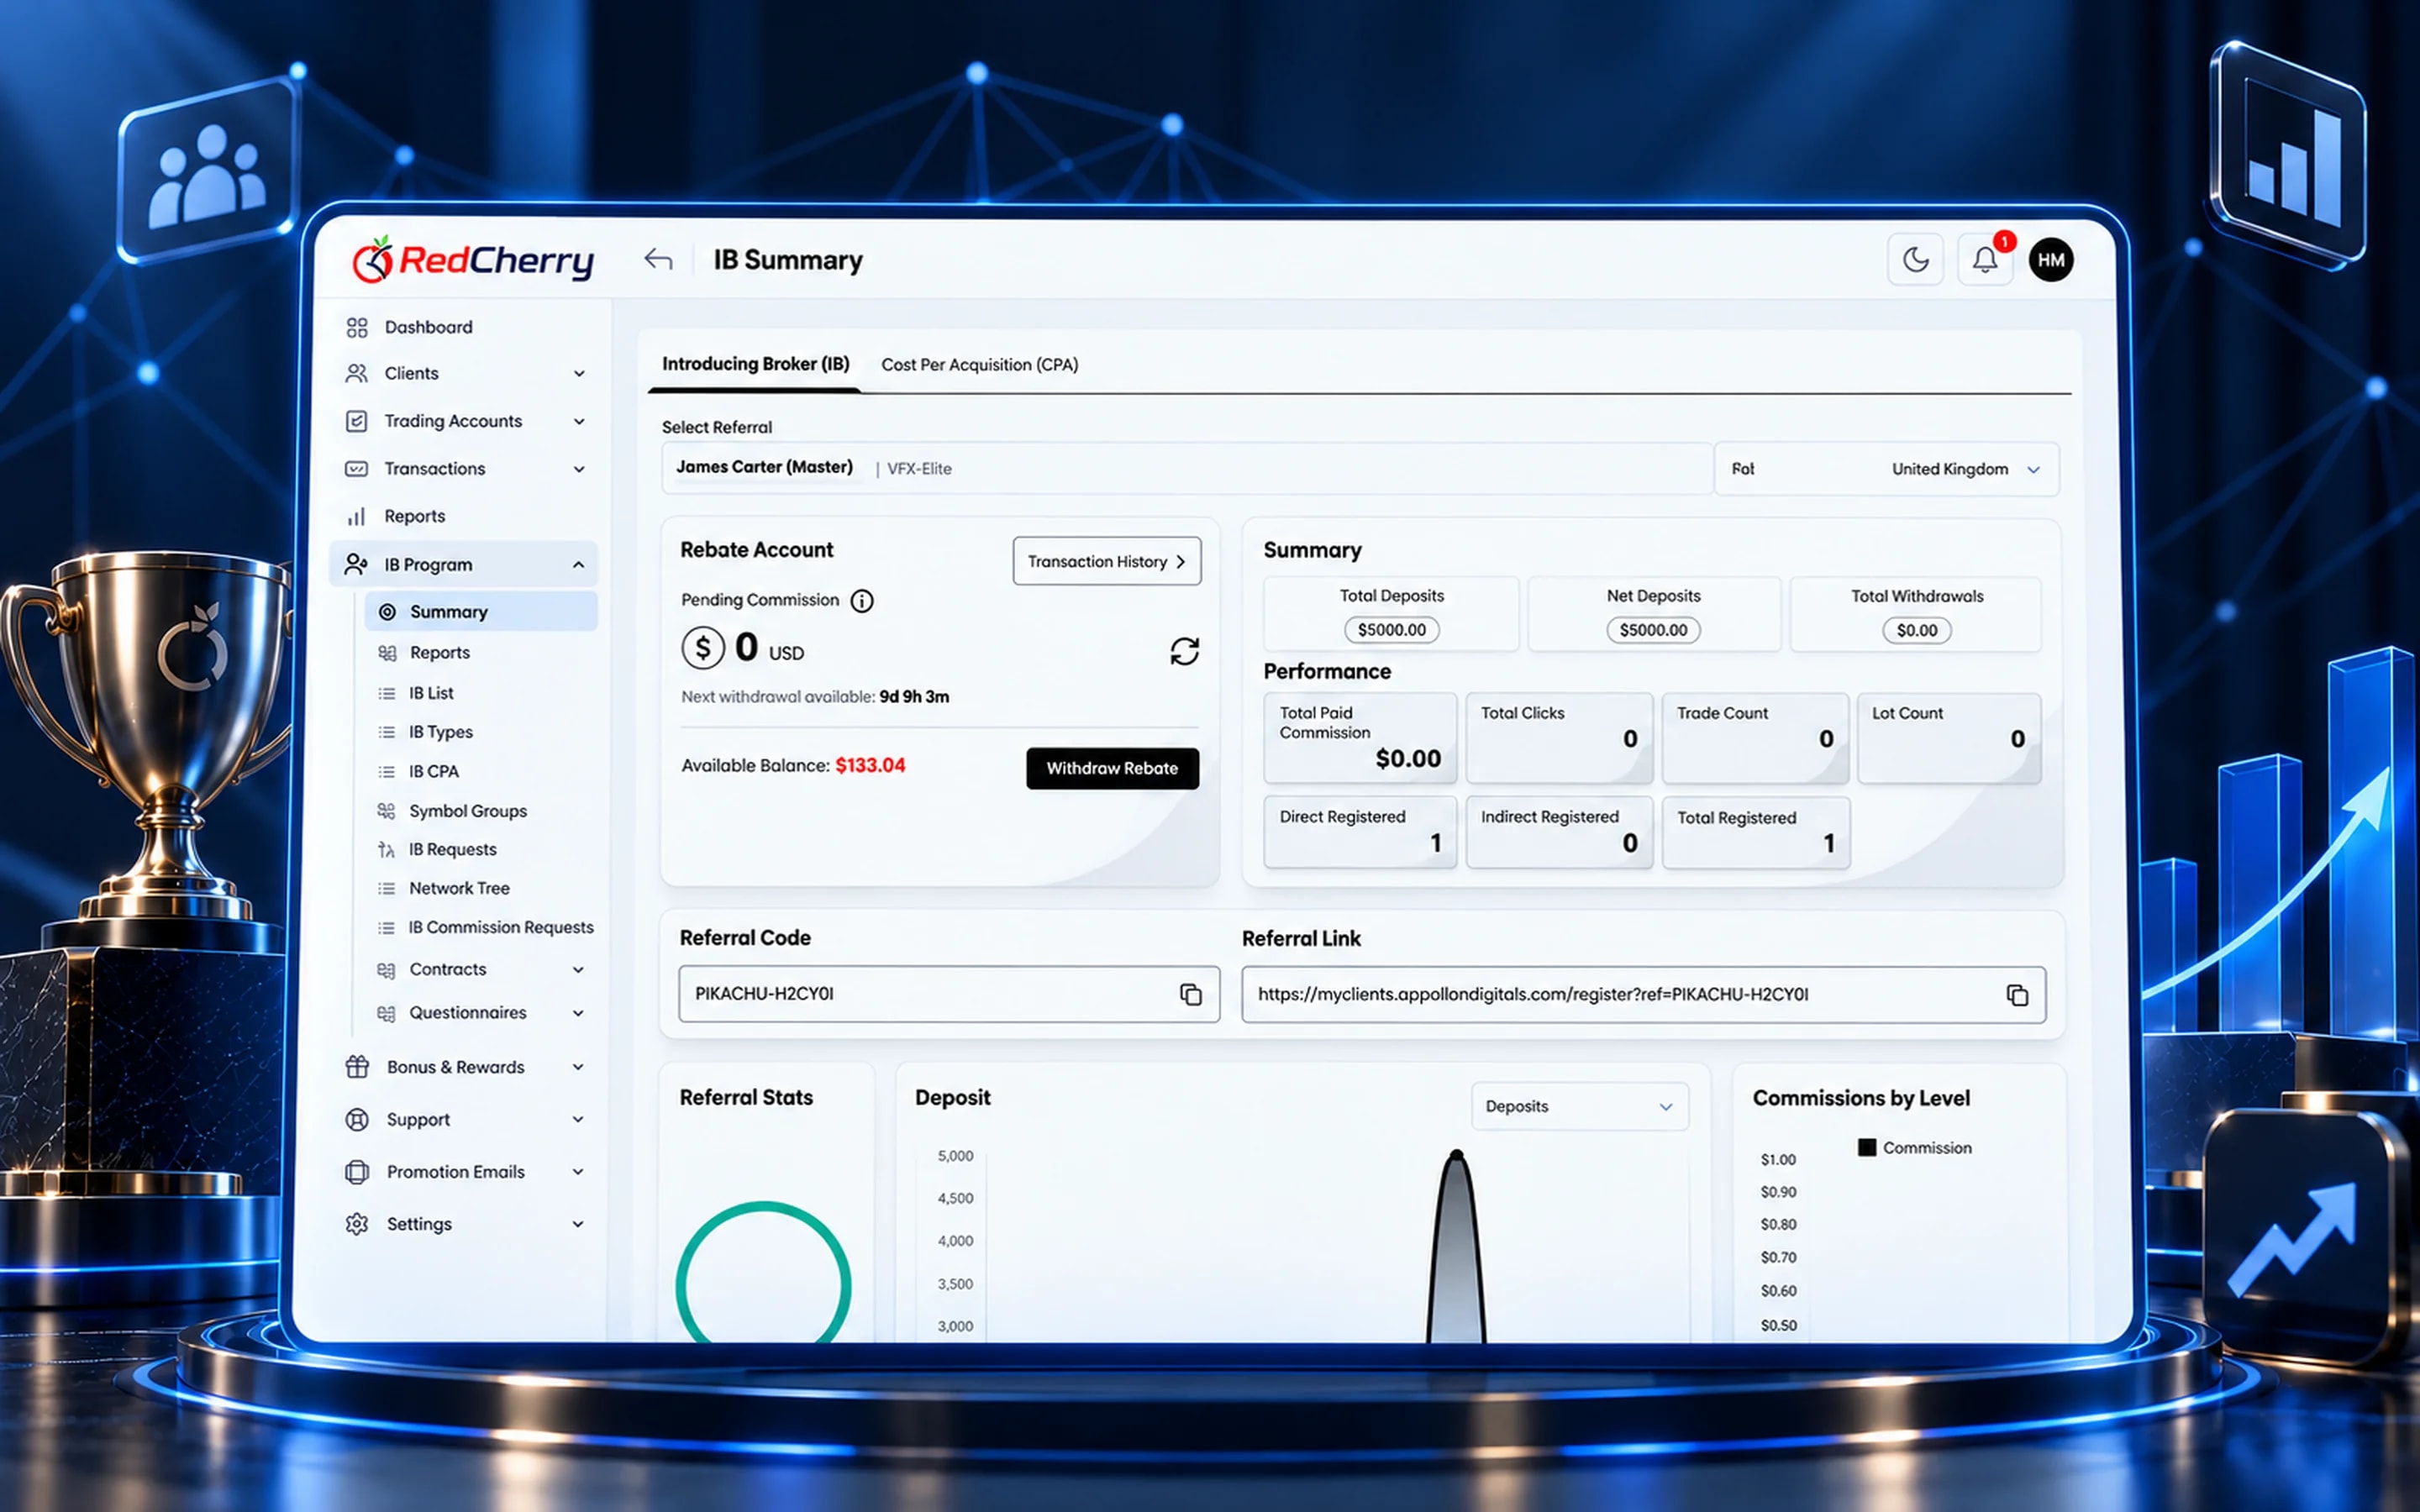Screen dimensions: 2420x1512
Task: Open the HM profile avatar
Action: coord(2051,260)
